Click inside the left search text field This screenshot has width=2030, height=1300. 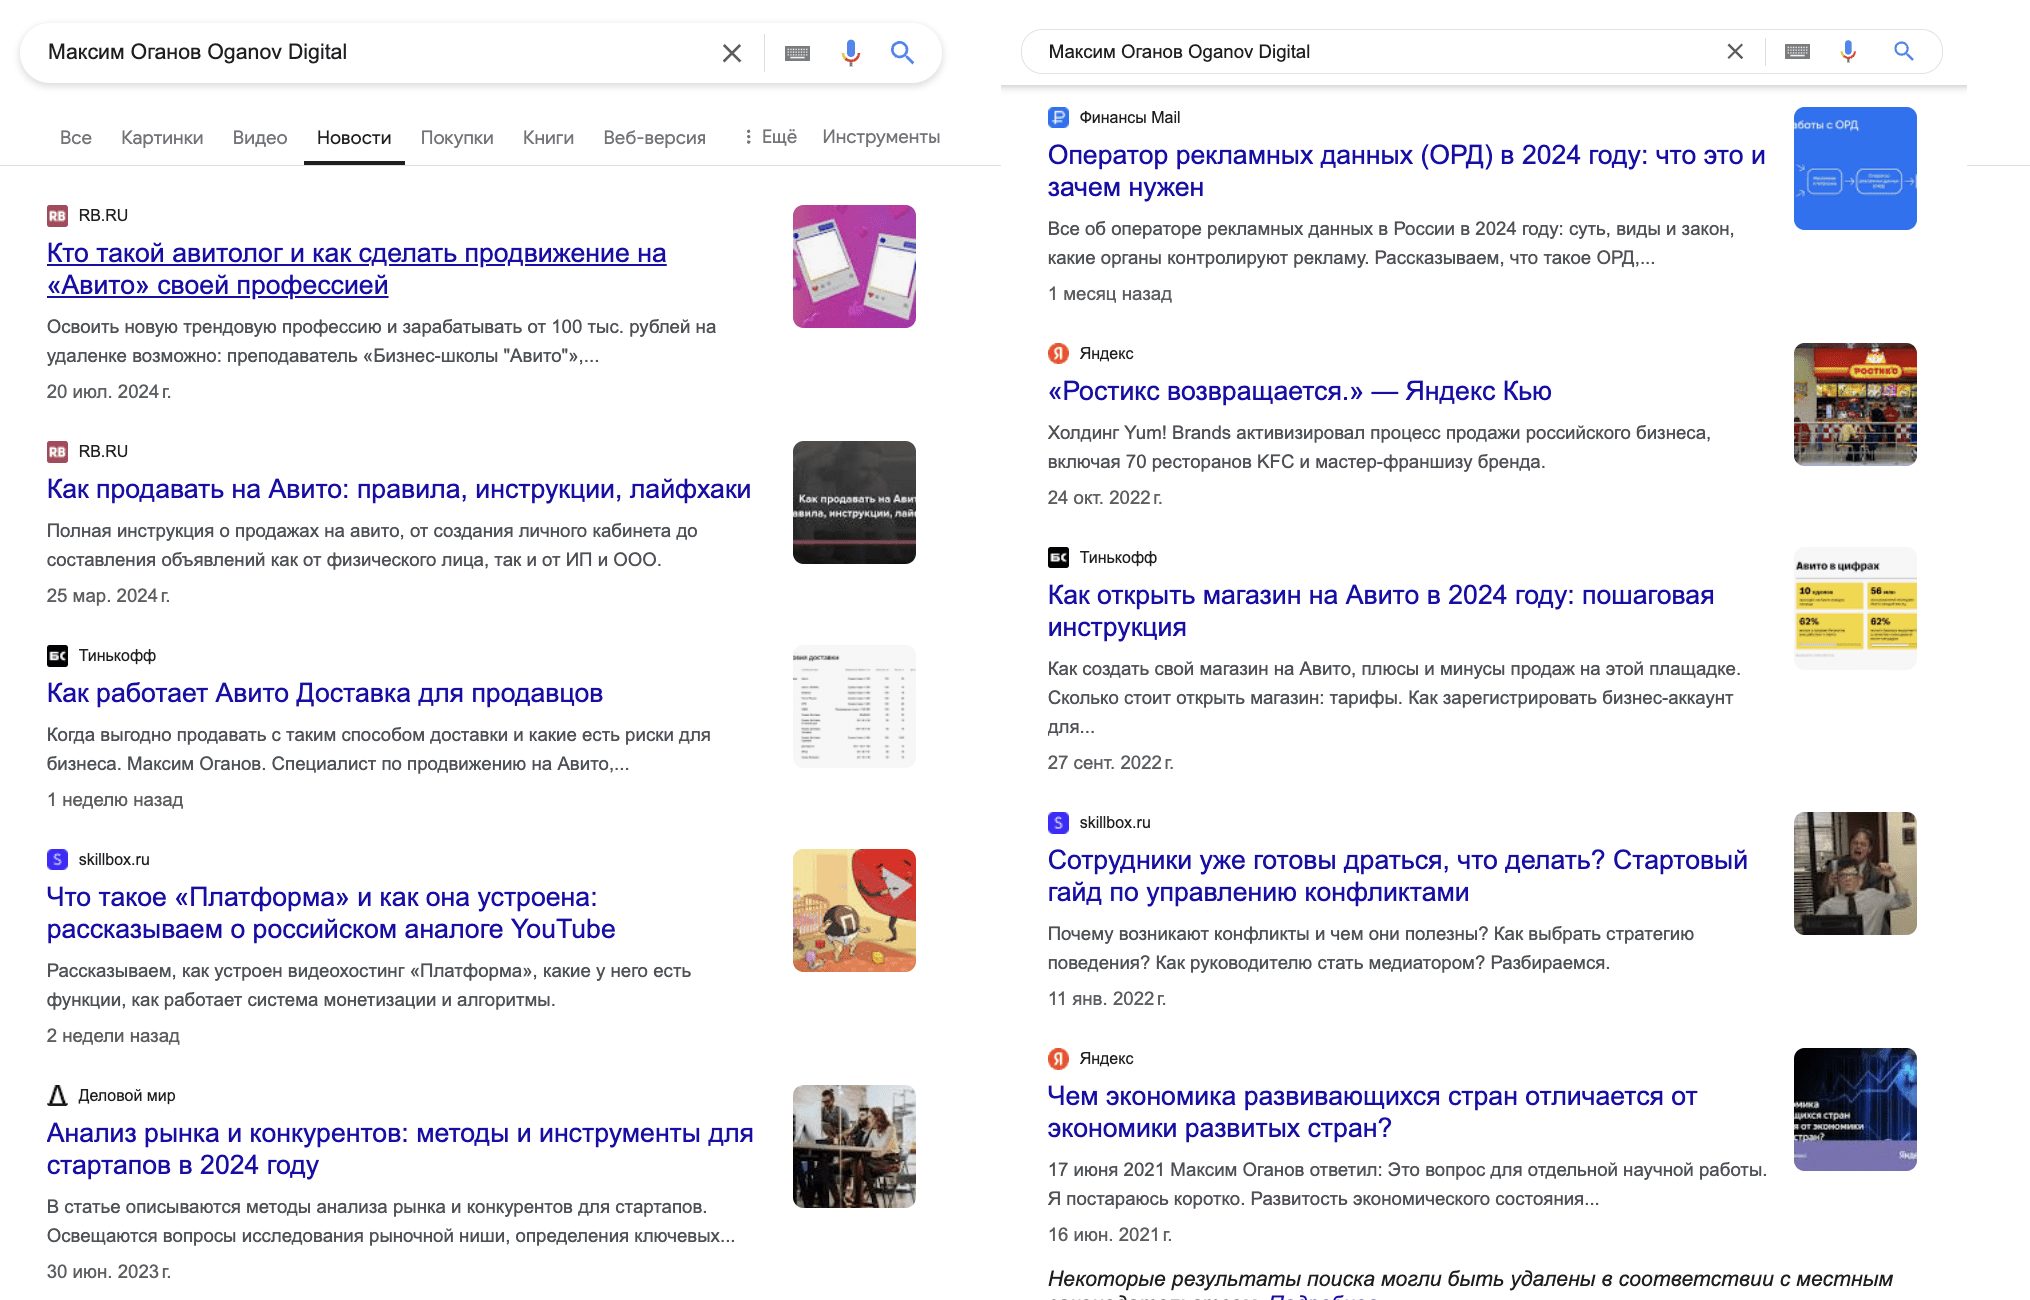pyautogui.click(x=370, y=53)
